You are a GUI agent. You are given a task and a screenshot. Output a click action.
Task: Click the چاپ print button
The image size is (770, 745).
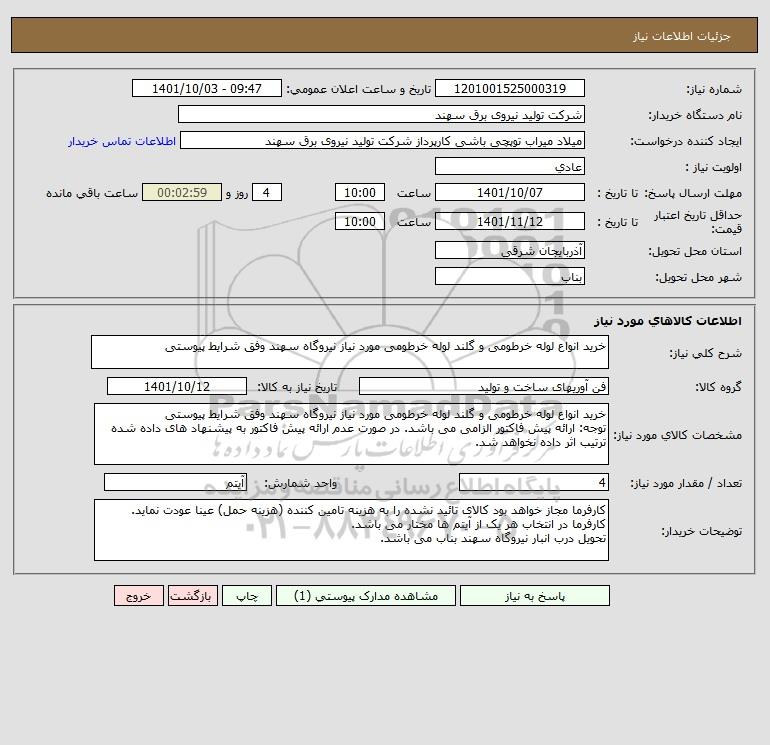pyautogui.click(x=247, y=596)
